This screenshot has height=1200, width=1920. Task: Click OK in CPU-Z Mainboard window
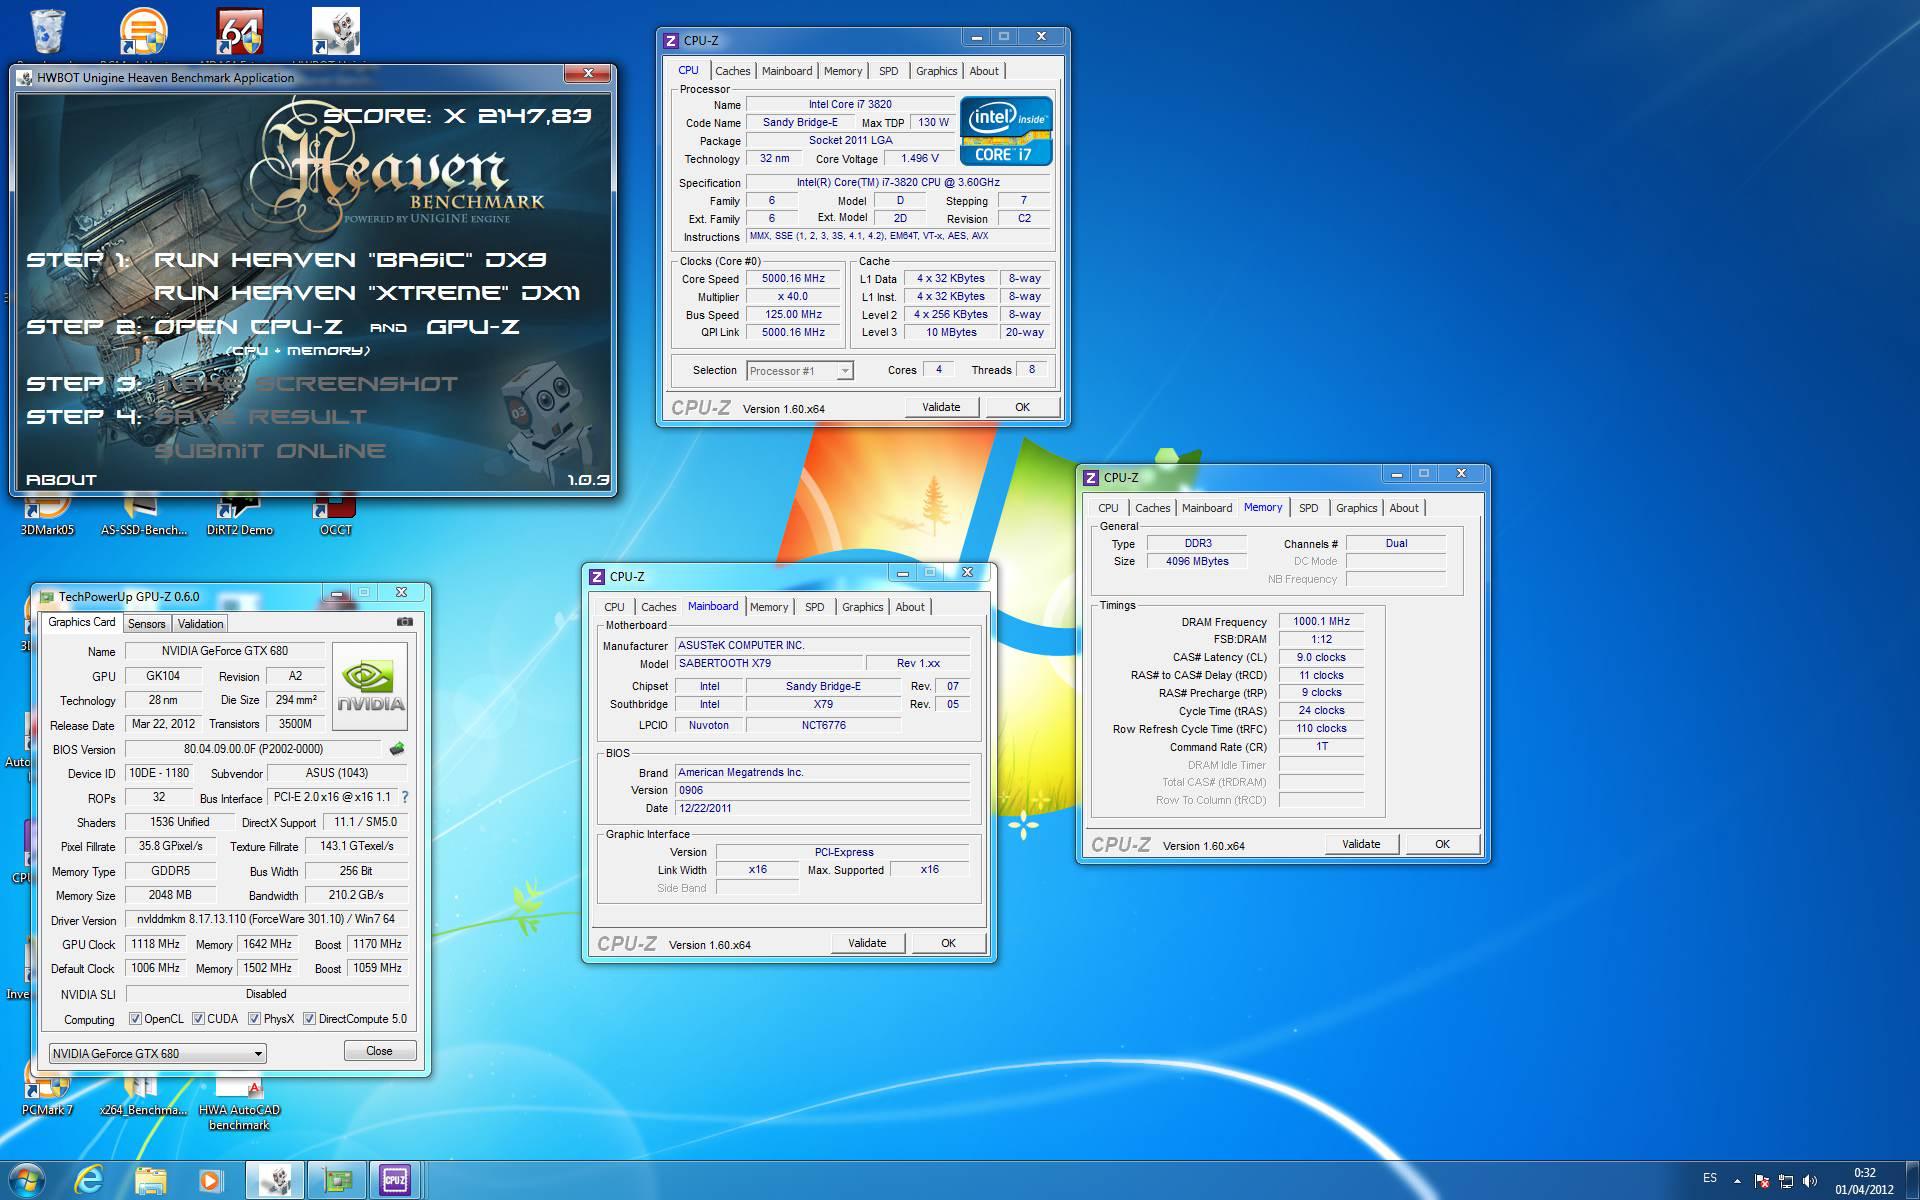948,943
